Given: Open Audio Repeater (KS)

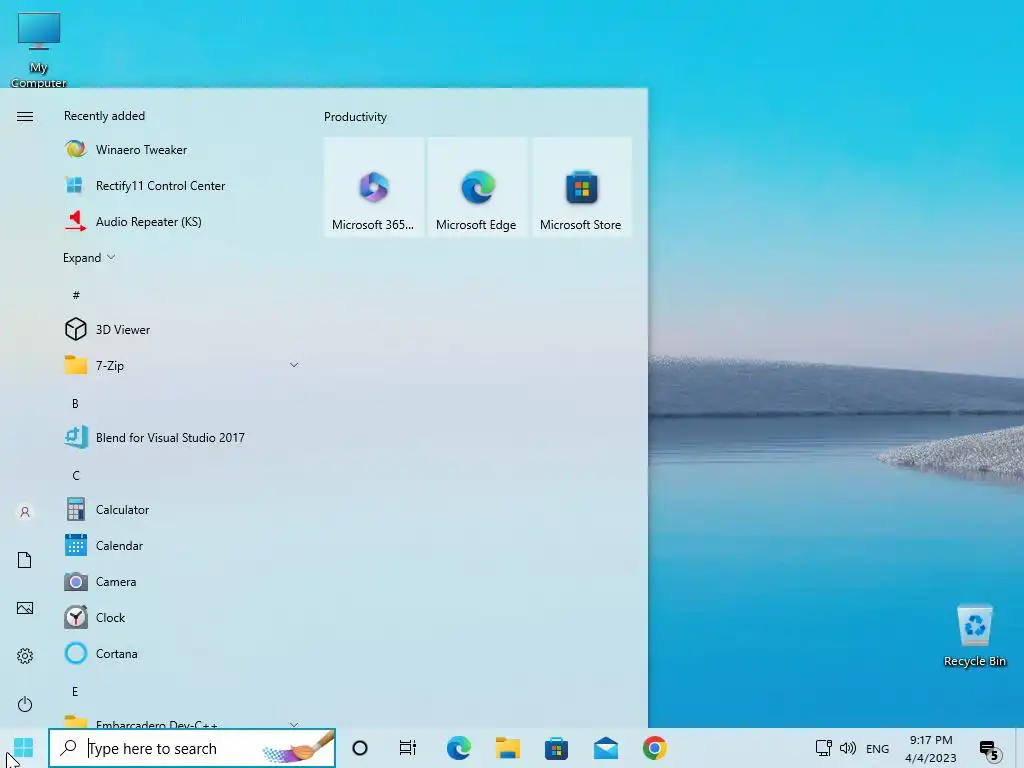Looking at the screenshot, I should pyautogui.click(x=182, y=222).
